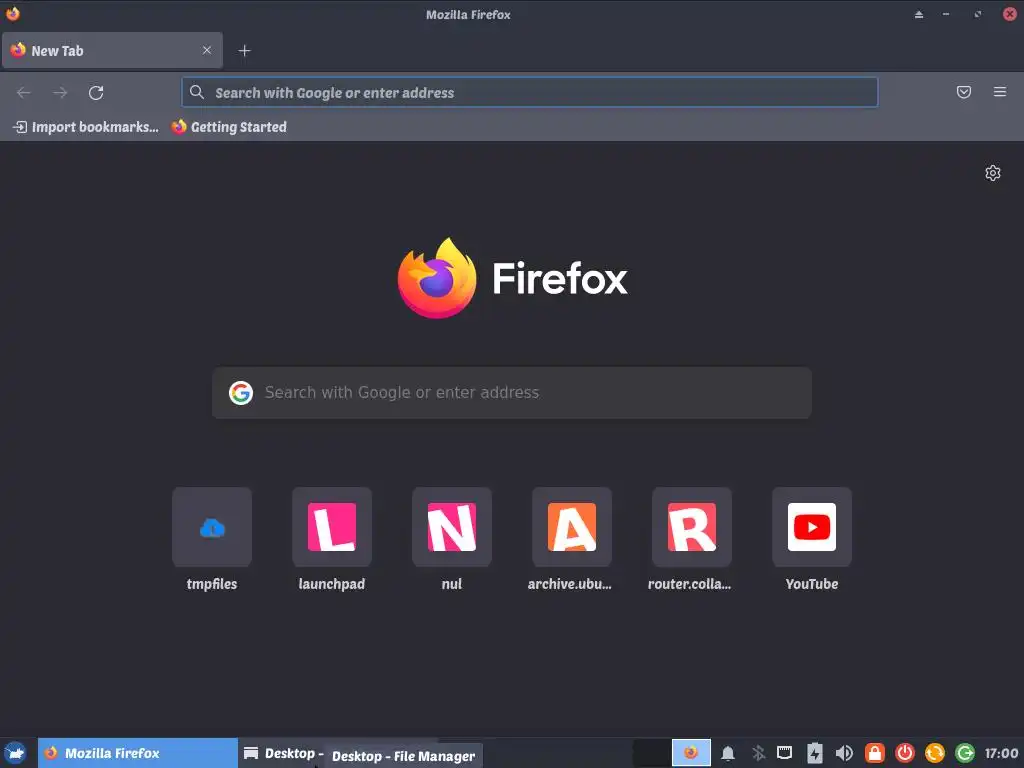Go forward using the forward arrow
Image resolution: width=1024 pixels, height=768 pixels.
point(60,93)
